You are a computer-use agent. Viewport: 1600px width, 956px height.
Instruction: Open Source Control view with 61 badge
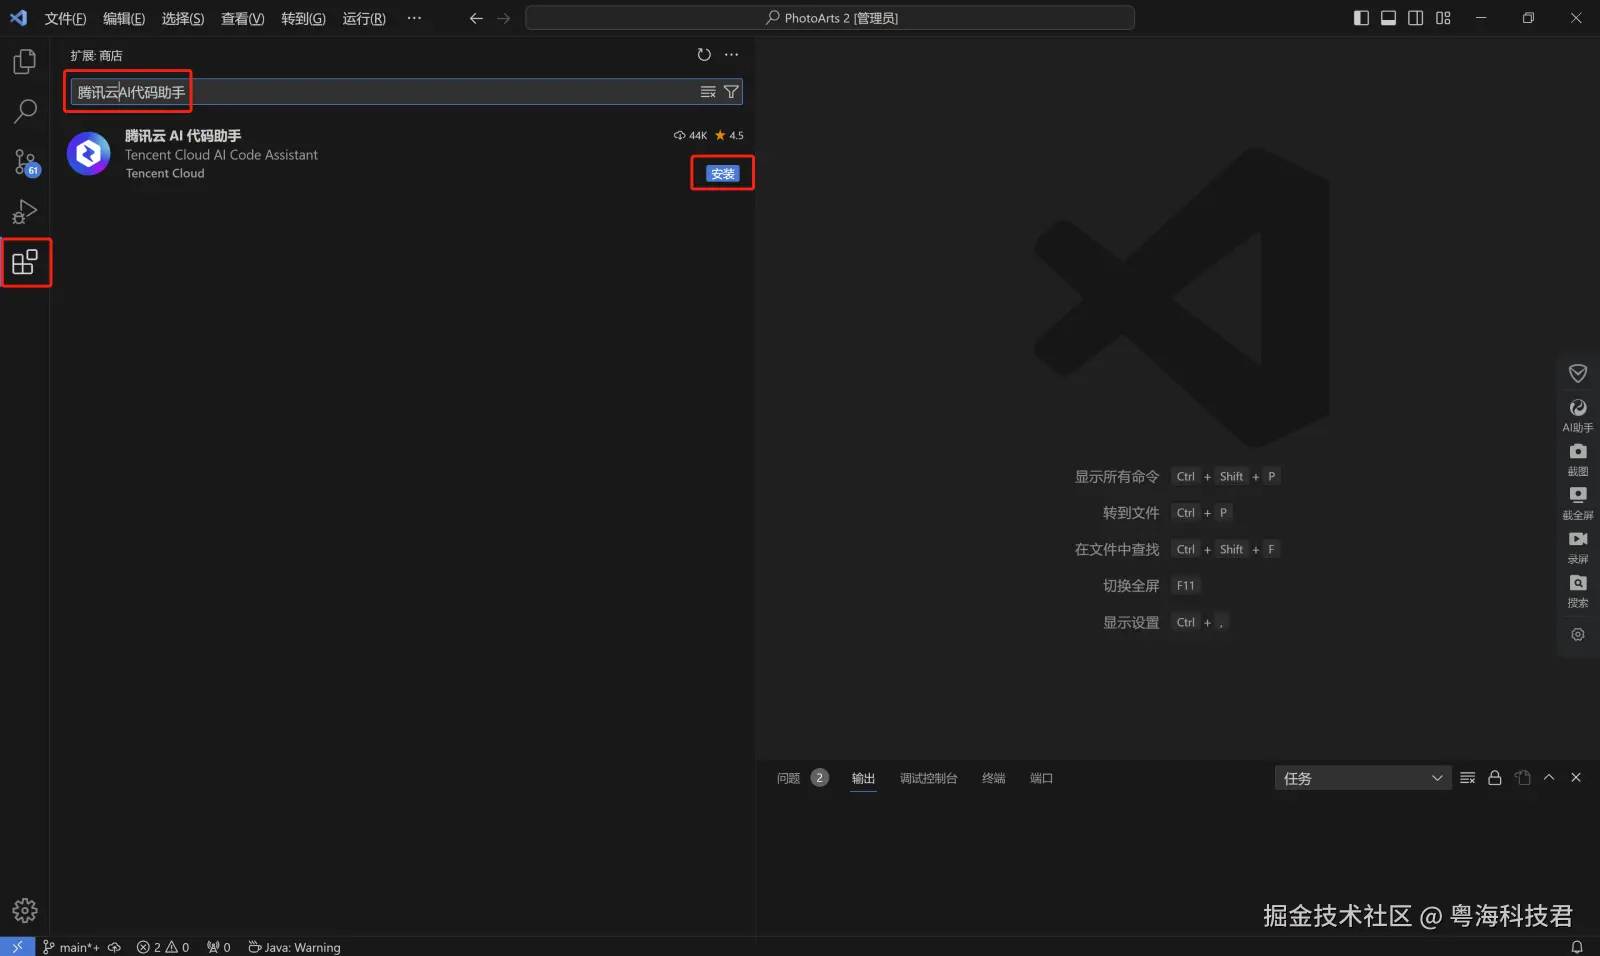(x=25, y=162)
